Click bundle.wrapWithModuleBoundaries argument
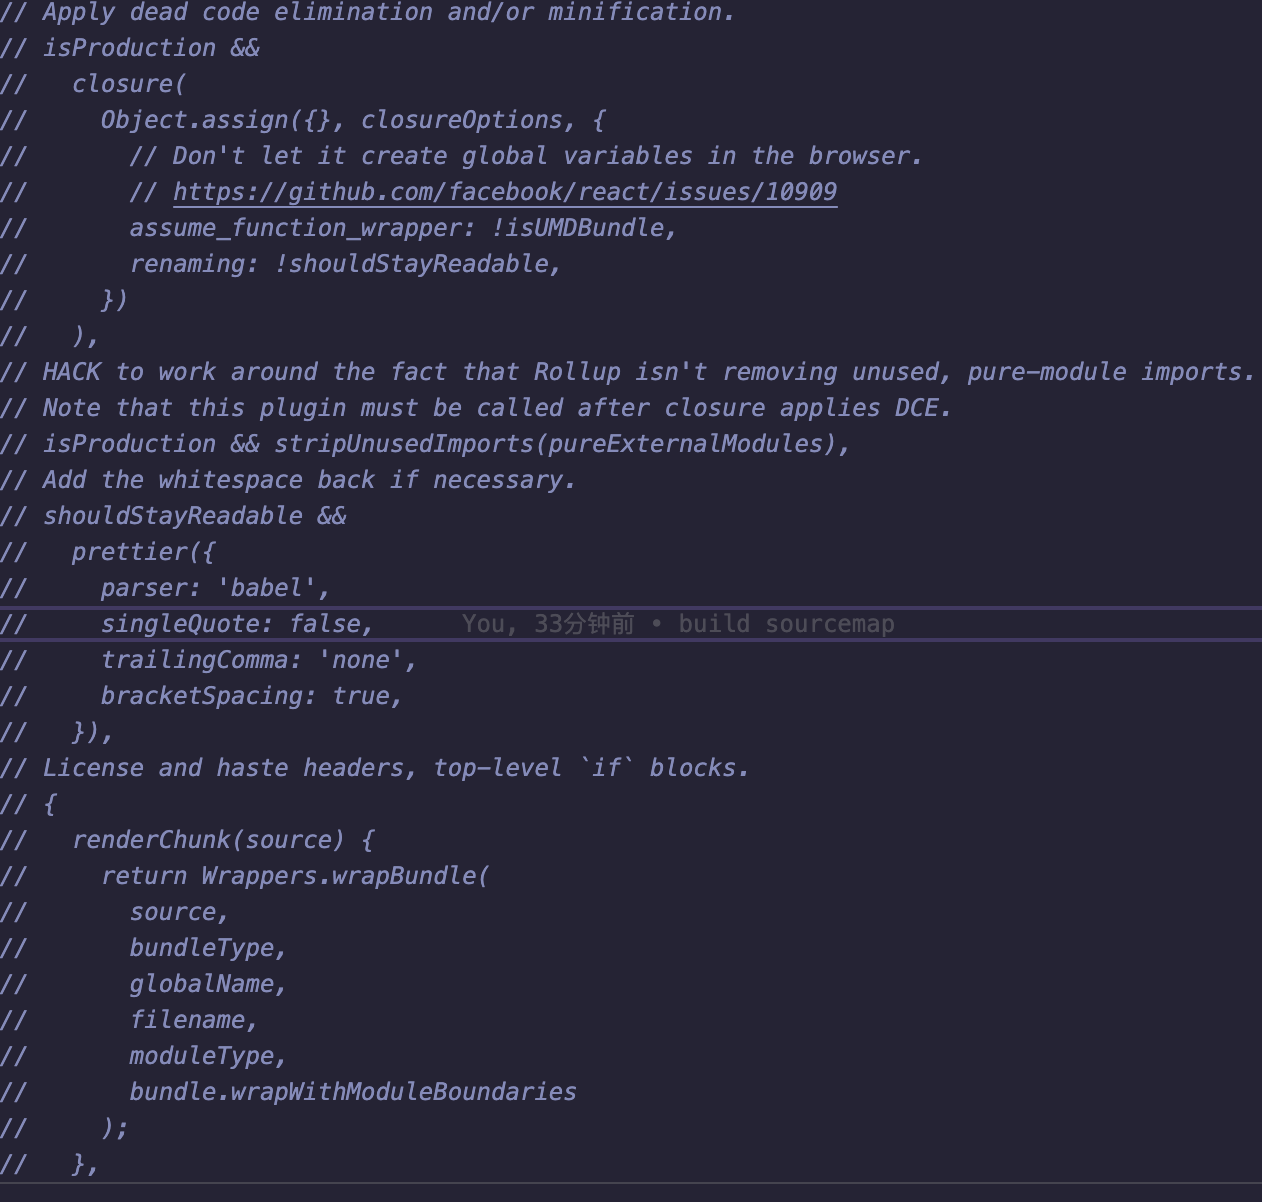Image resolution: width=1262 pixels, height=1202 pixels. click(352, 1092)
